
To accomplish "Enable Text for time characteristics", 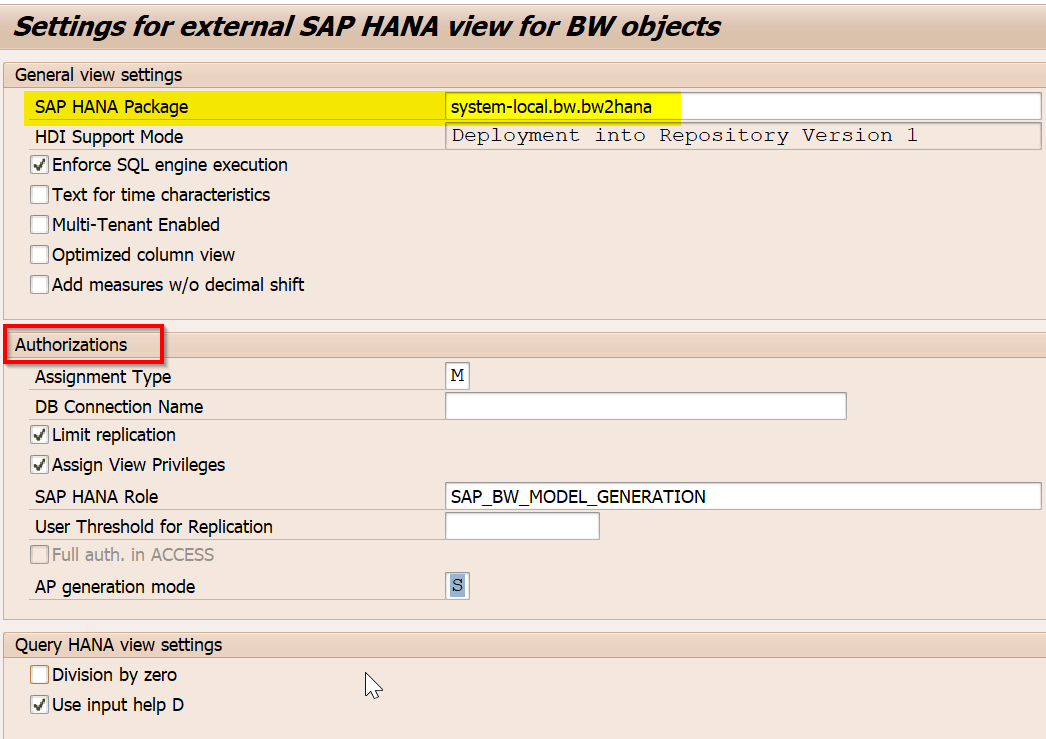I will [39, 195].
